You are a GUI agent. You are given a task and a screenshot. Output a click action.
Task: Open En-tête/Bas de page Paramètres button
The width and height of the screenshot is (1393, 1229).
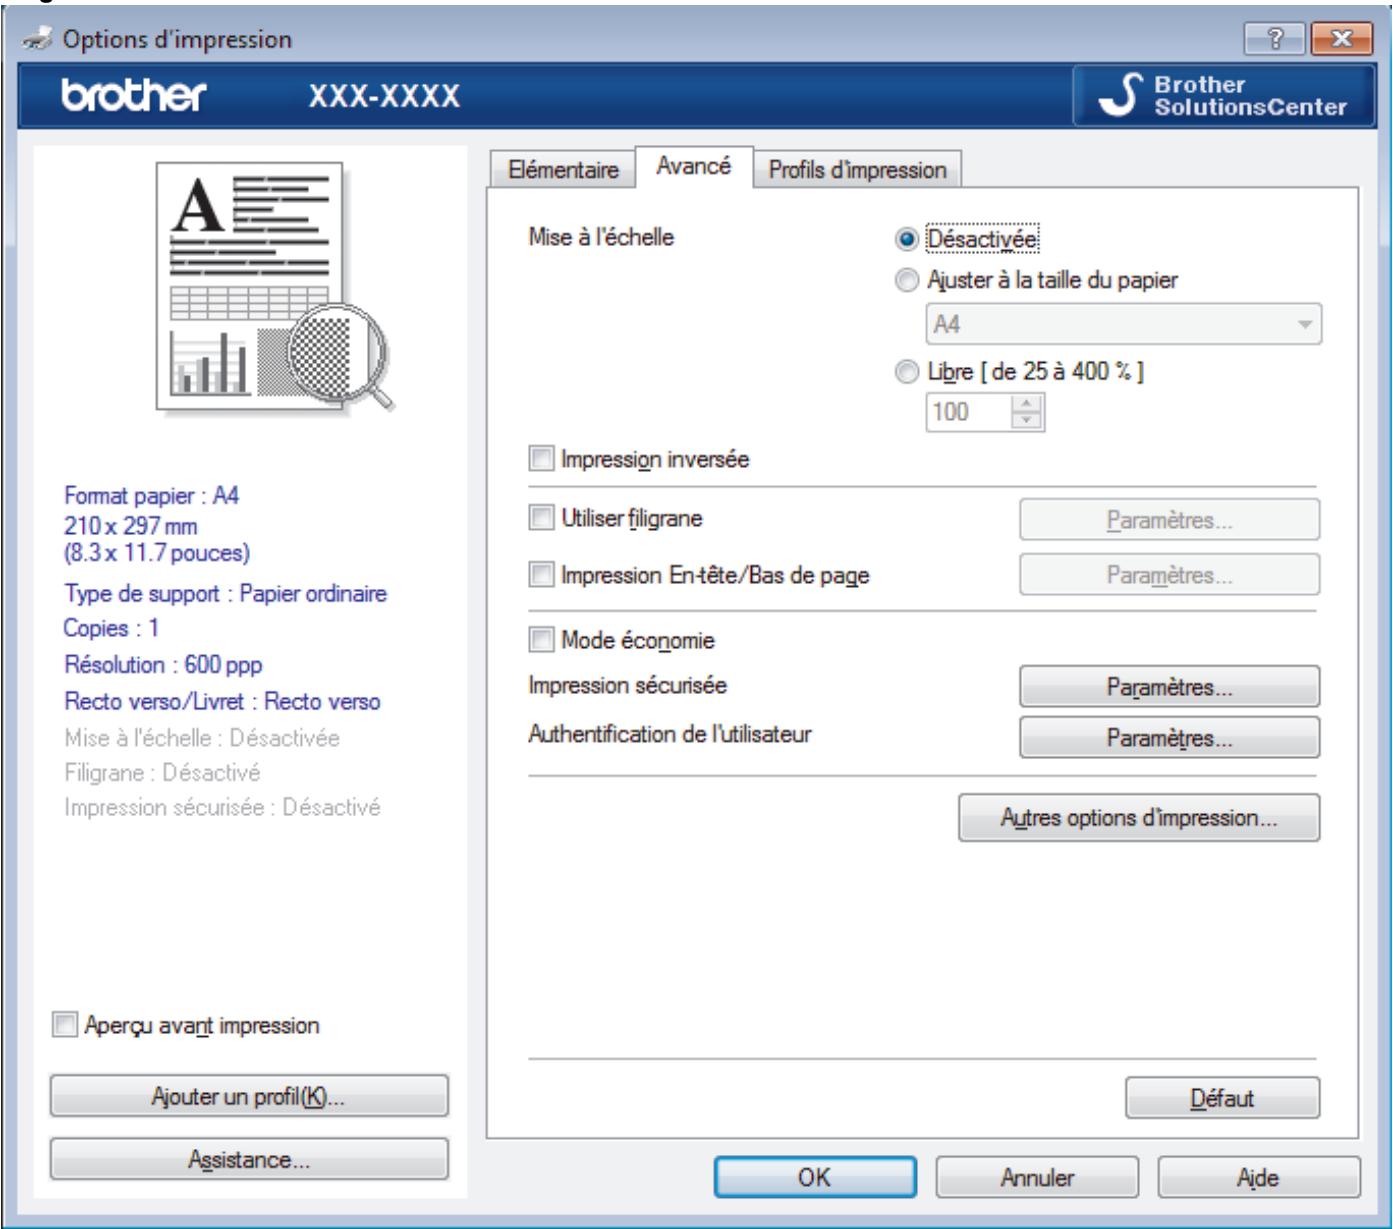[x=1169, y=575]
